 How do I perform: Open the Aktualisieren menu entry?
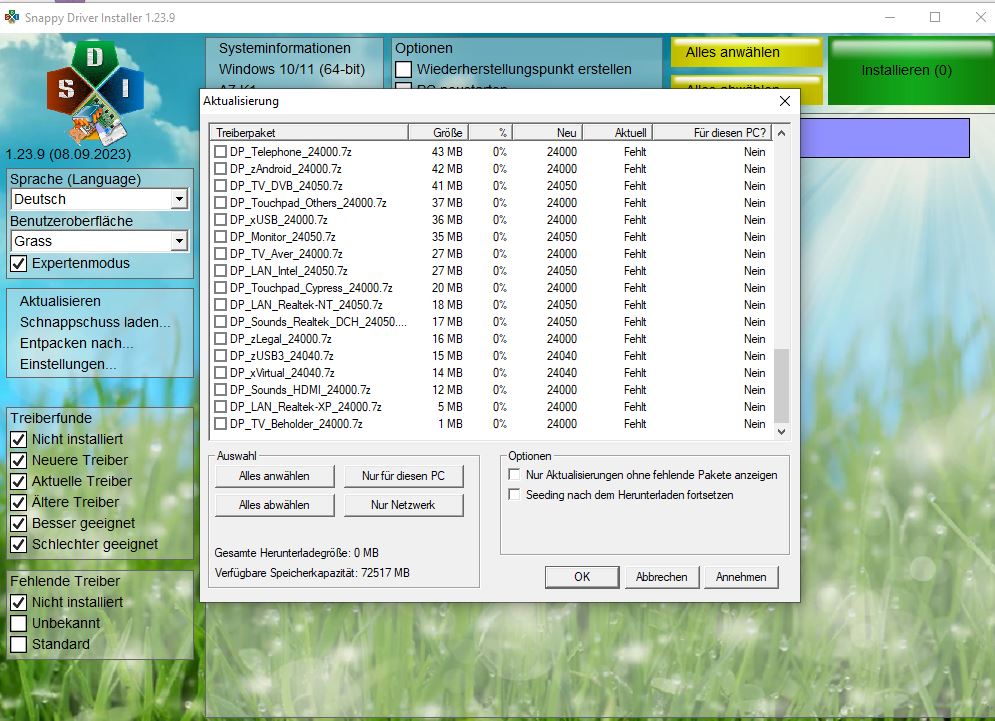(x=60, y=301)
